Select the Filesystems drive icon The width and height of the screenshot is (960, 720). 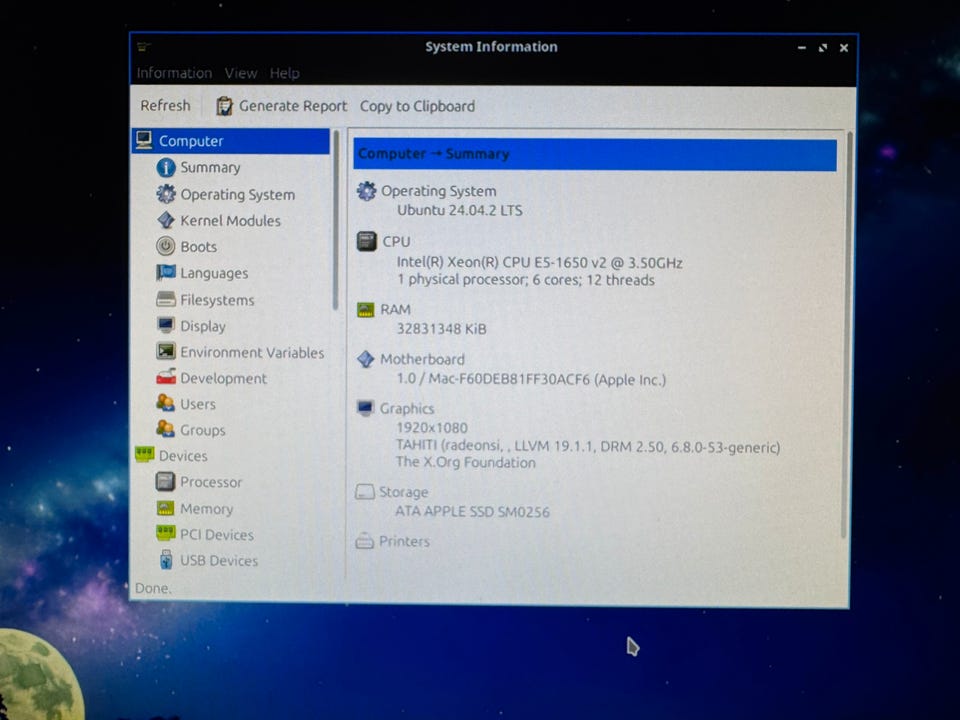166,300
